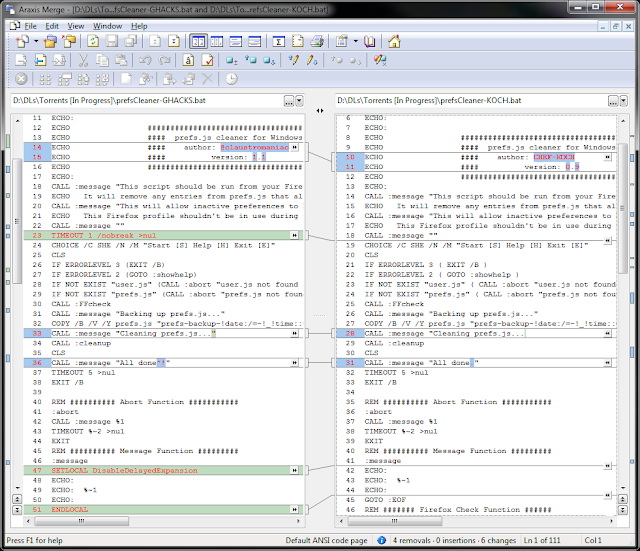Screen dimensions: 640x551
Task: Click the Paste clipboard icon
Action: [x=121, y=60]
